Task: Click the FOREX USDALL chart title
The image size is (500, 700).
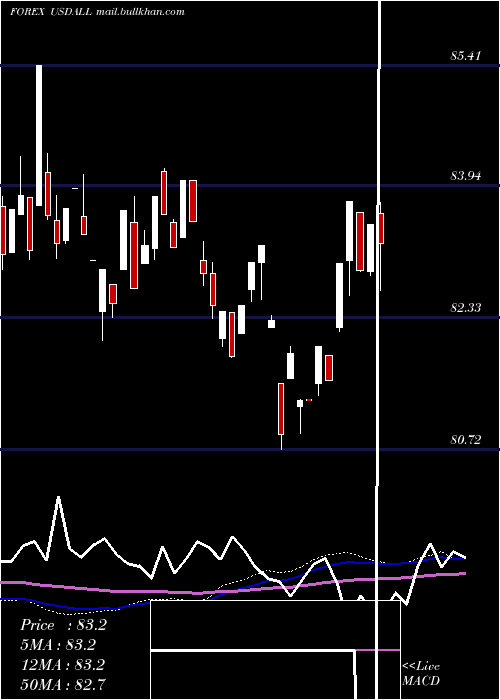Action: pyautogui.click(x=51, y=12)
